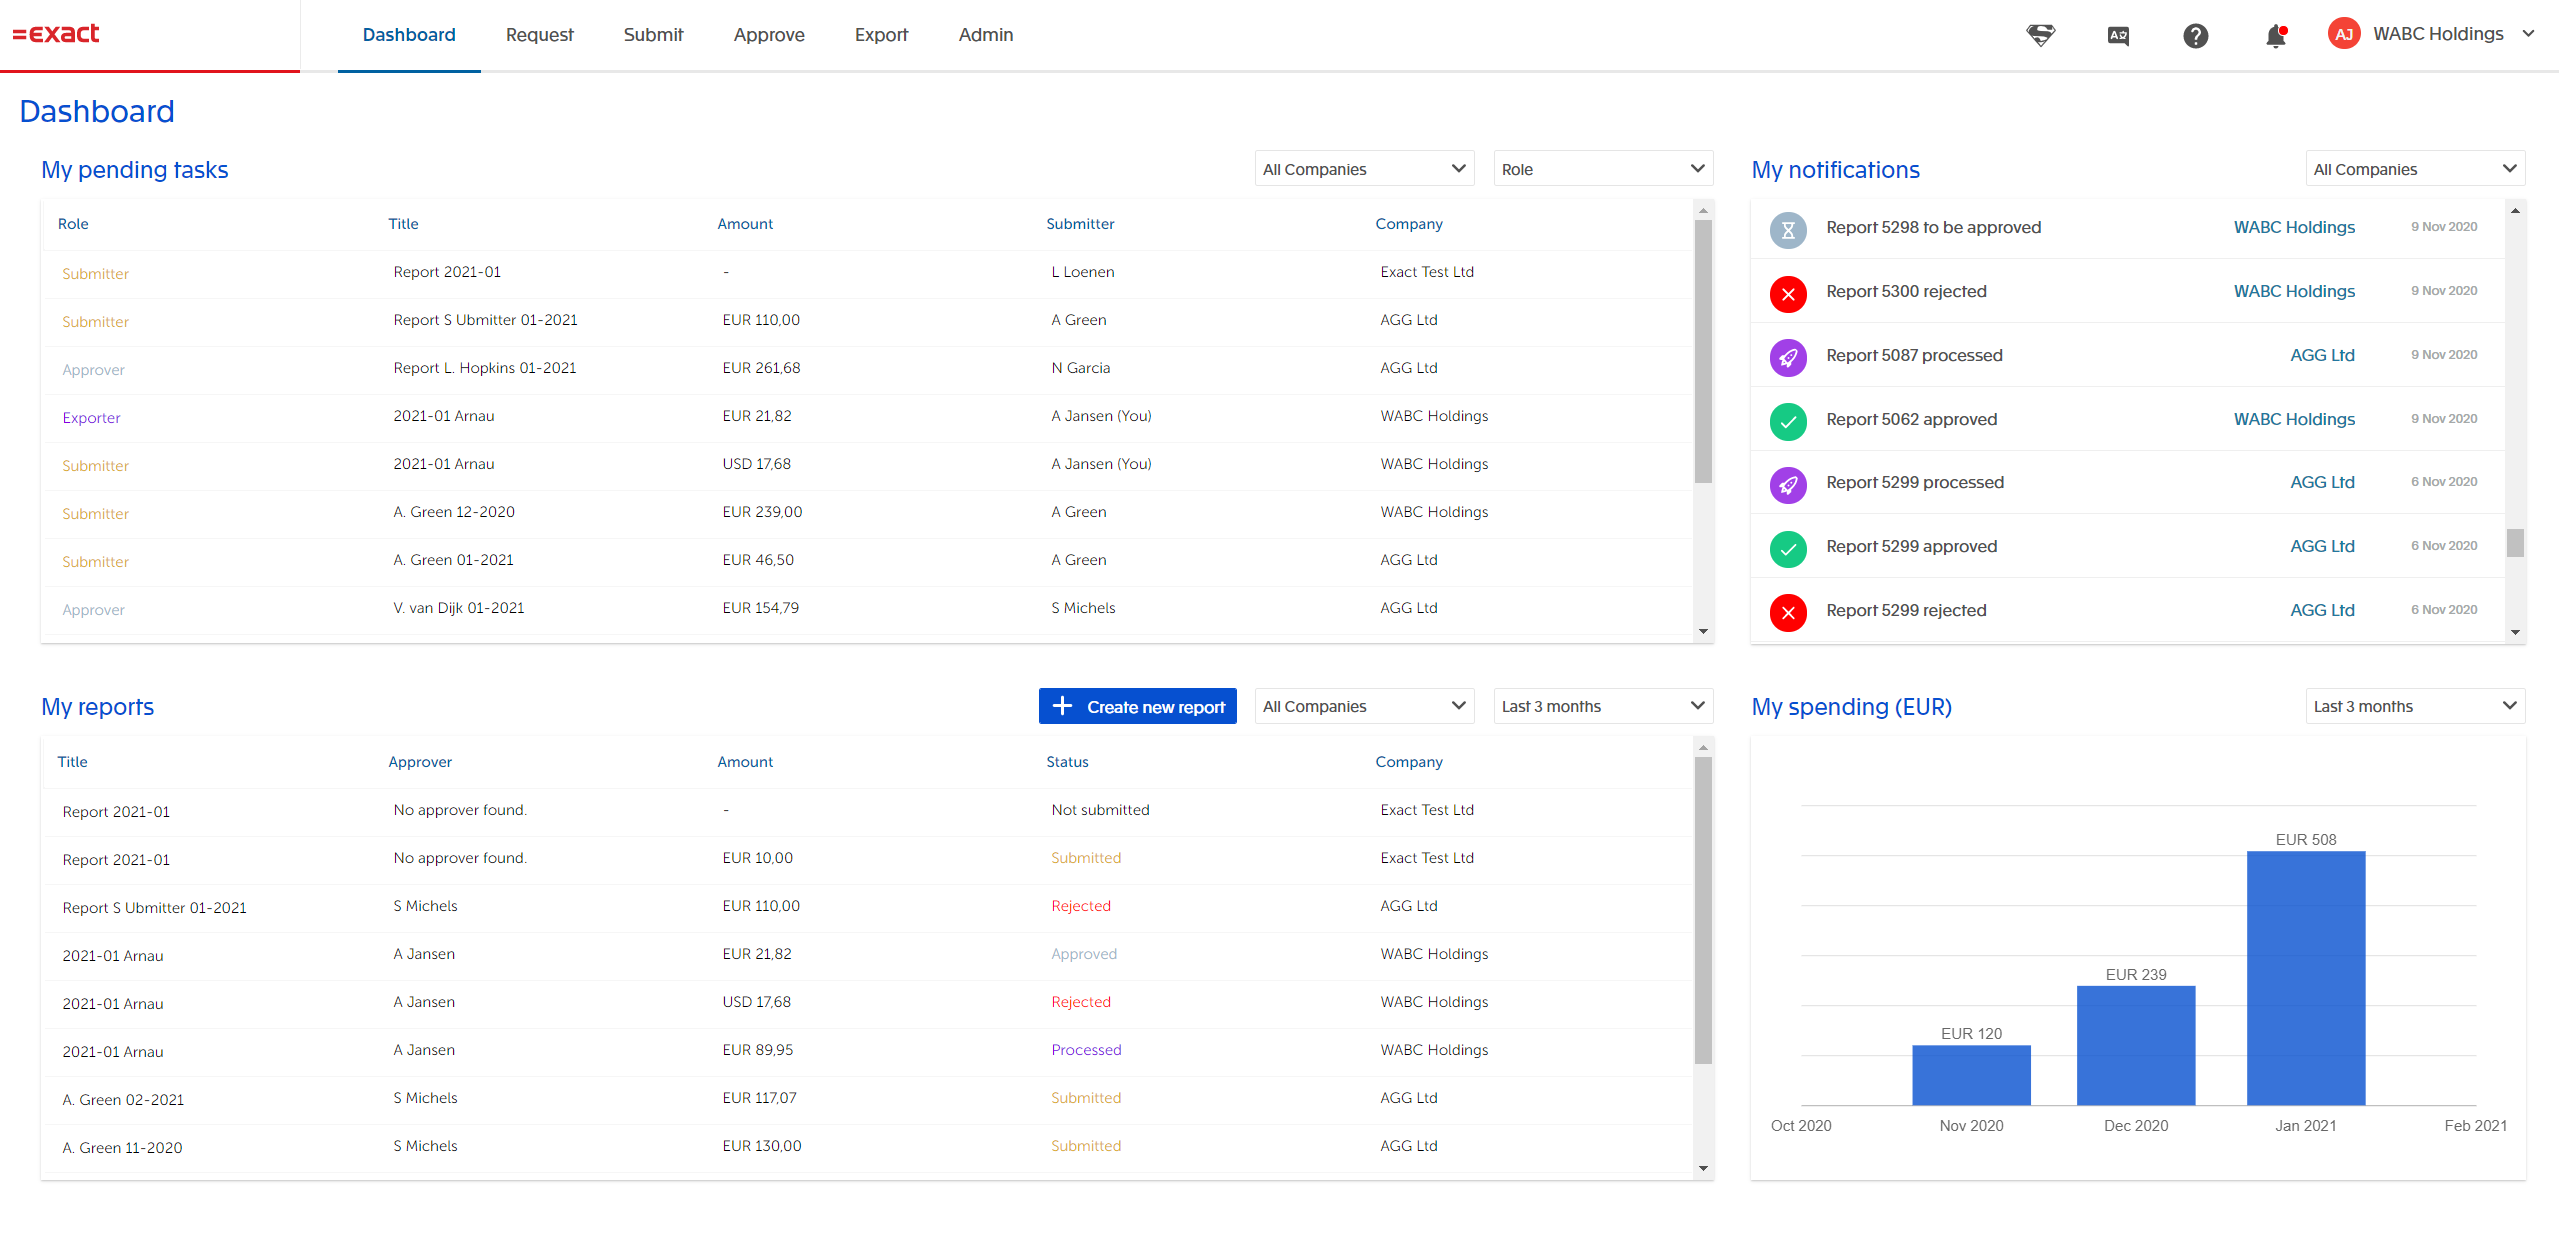Viewport: 2559px width, 1257px height.
Task: Click red X icon for Report 5299 rejected
Action: (1788, 613)
